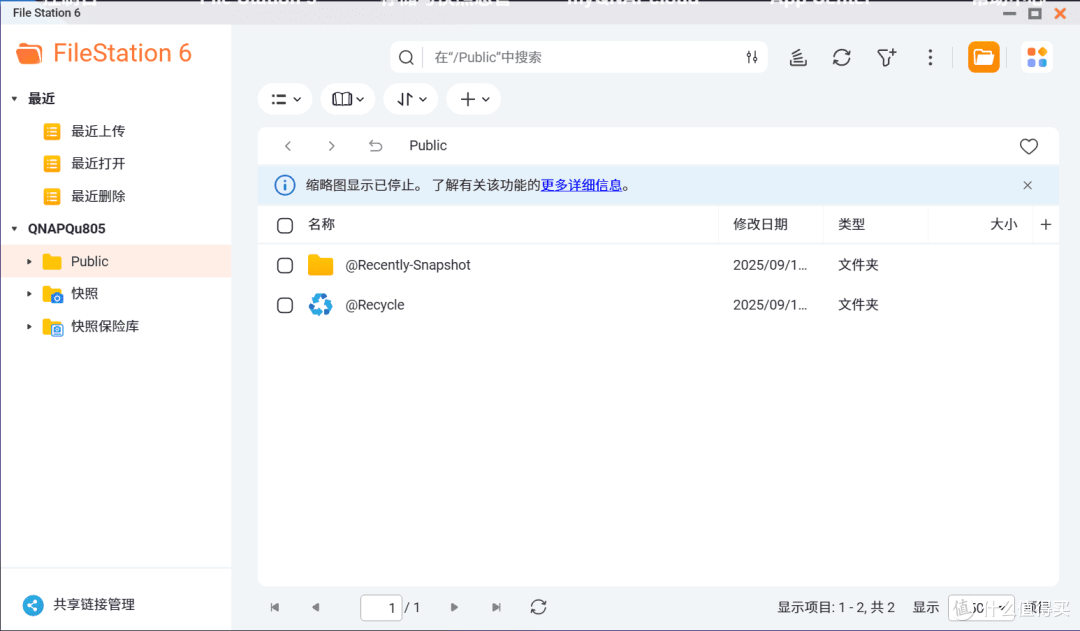1080x631 pixels.
Task: Open the items-per-page display dropdown
Action: click(x=981, y=608)
